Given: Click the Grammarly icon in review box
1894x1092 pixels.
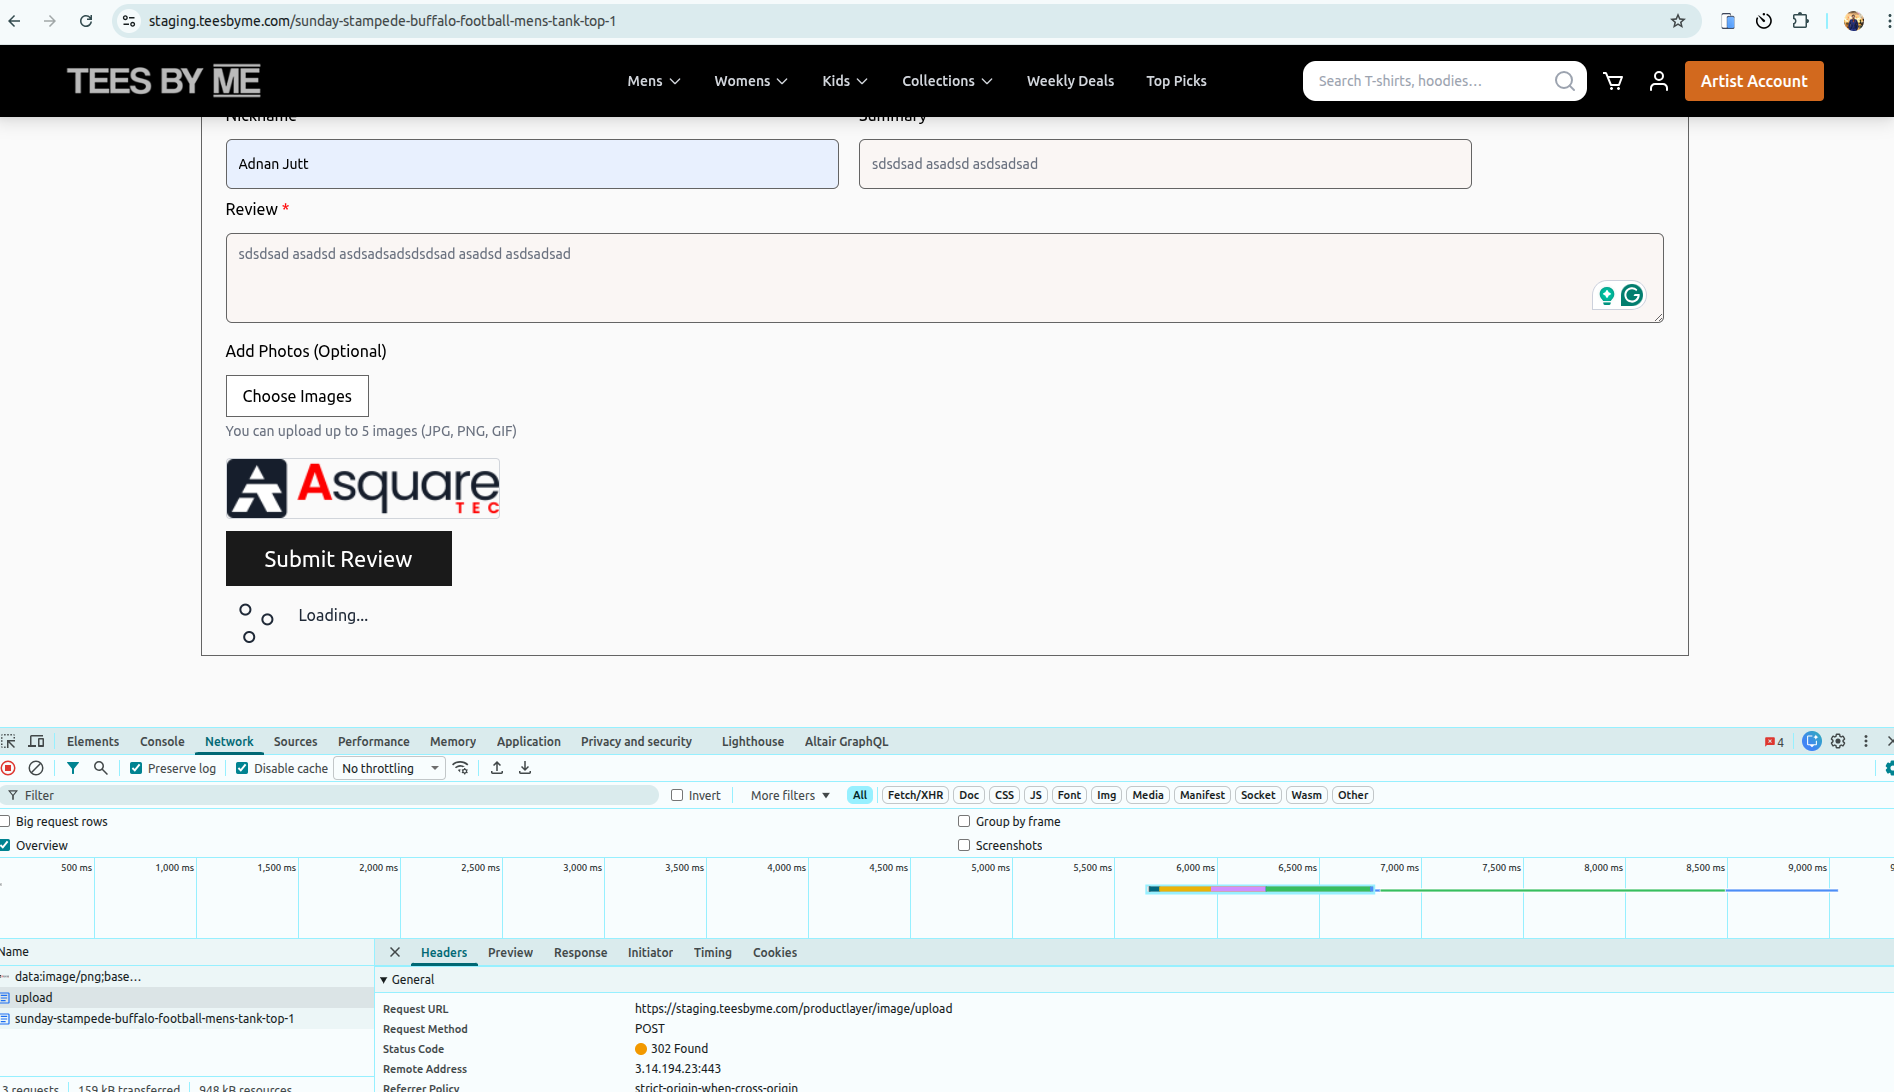Looking at the screenshot, I should coord(1632,295).
